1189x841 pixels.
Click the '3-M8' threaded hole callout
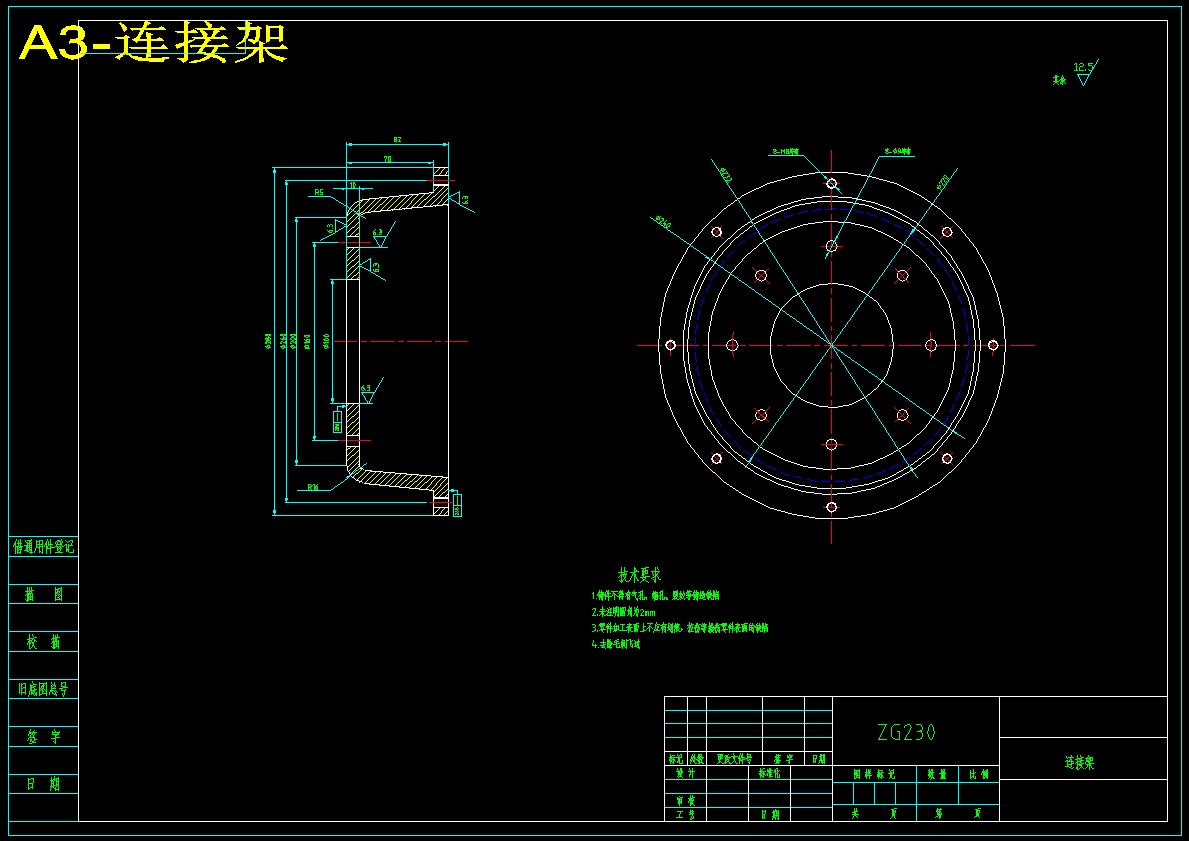coord(786,152)
